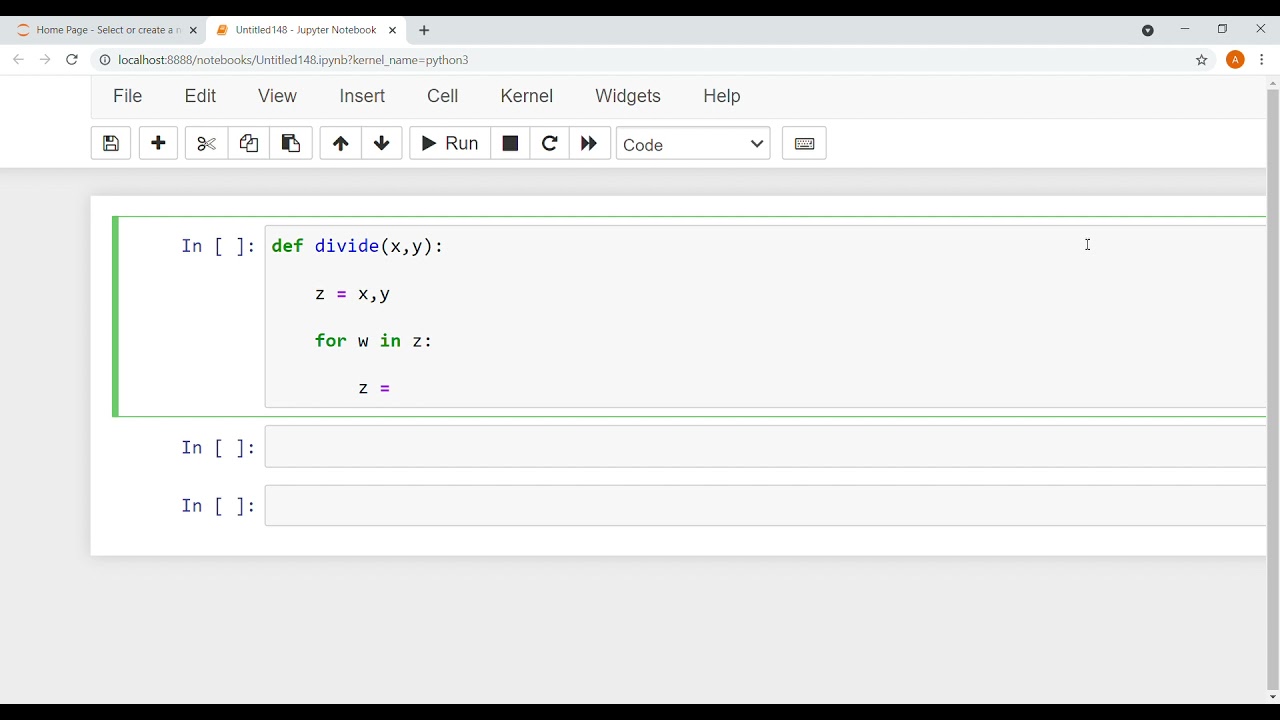The height and width of the screenshot is (720, 1280).
Task: Open the View menu
Action: [277, 96]
